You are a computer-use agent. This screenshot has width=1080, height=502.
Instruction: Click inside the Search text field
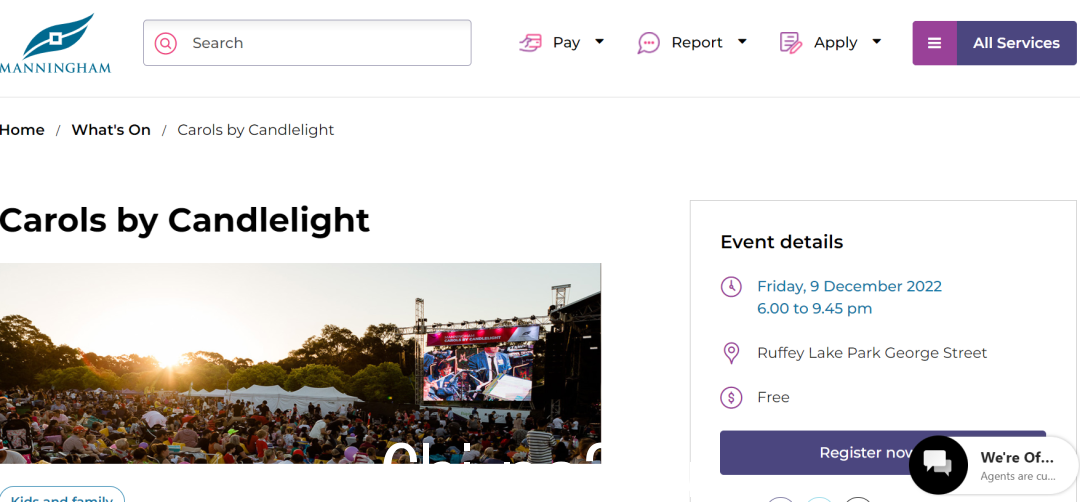pyautogui.click(x=320, y=43)
